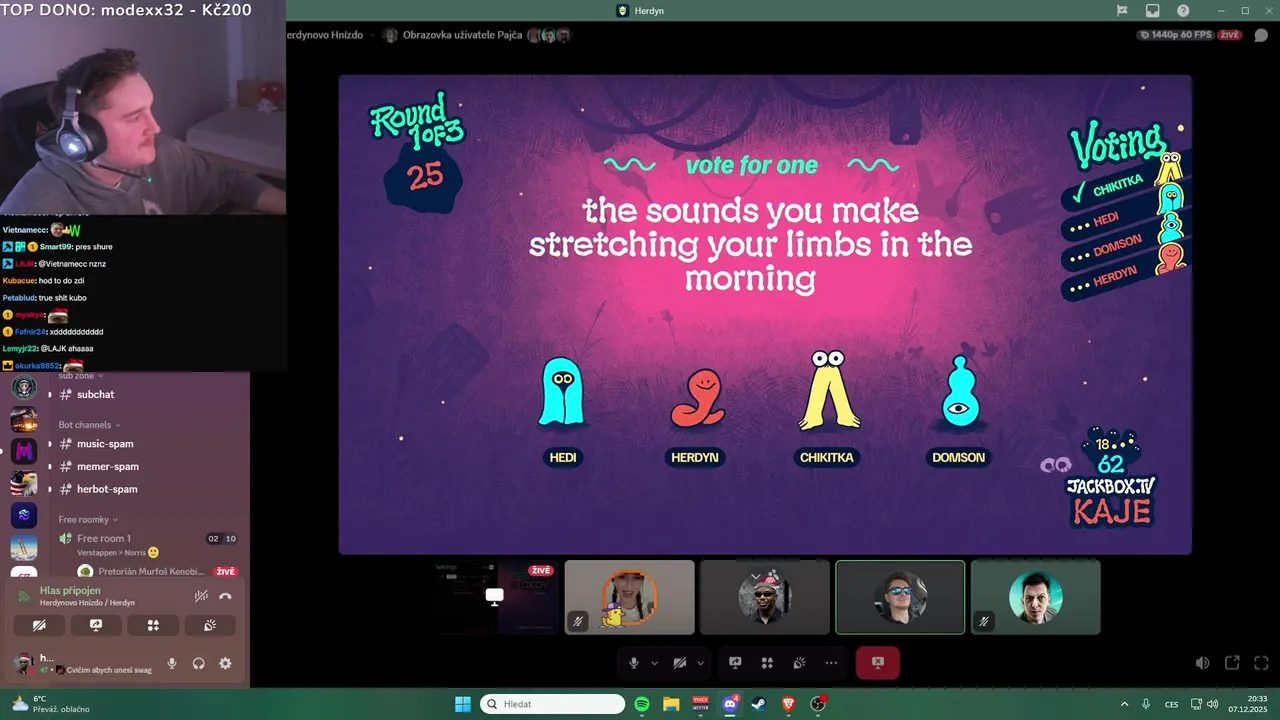Open Discord inbox icon in title bar
Image resolution: width=1280 pixels, height=720 pixels.
coord(1153,10)
